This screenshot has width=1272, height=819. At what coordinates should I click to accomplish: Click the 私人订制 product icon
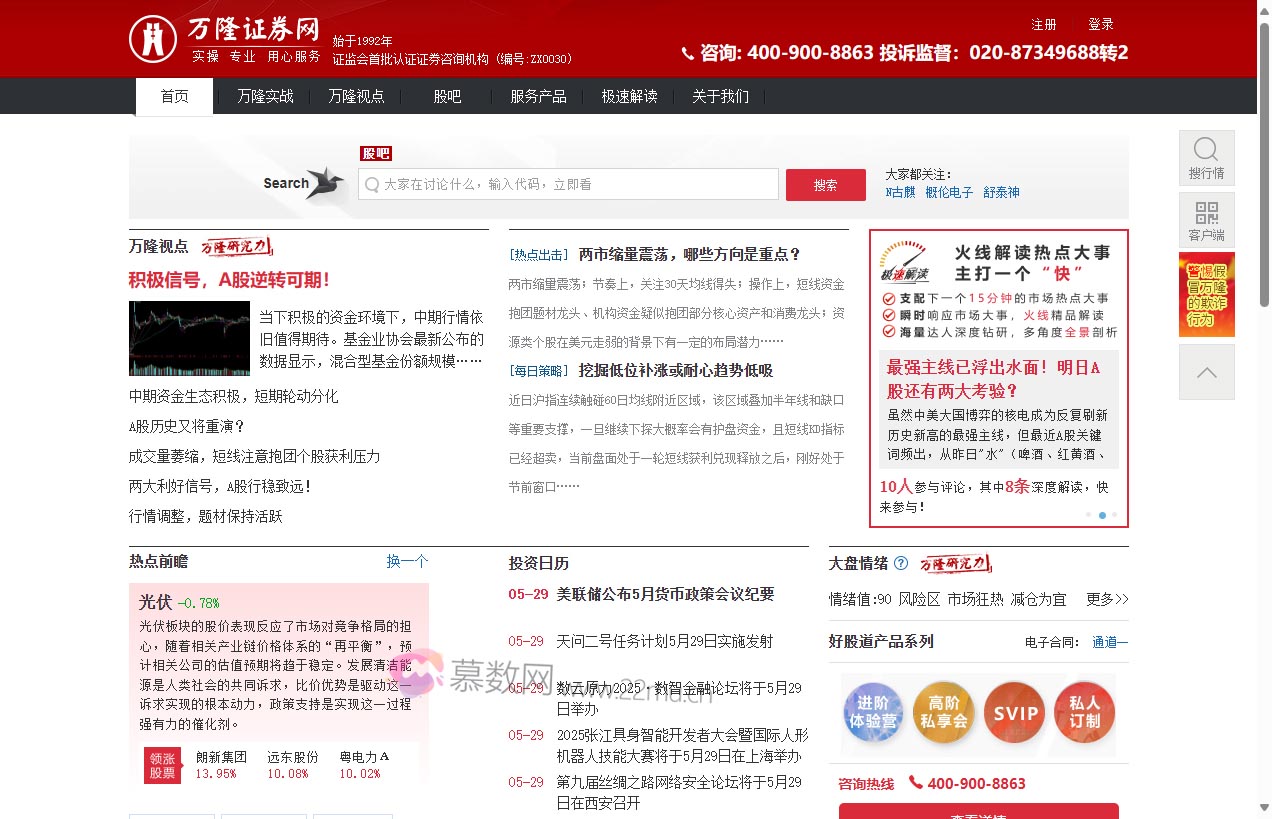click(x=1084, y=712)
